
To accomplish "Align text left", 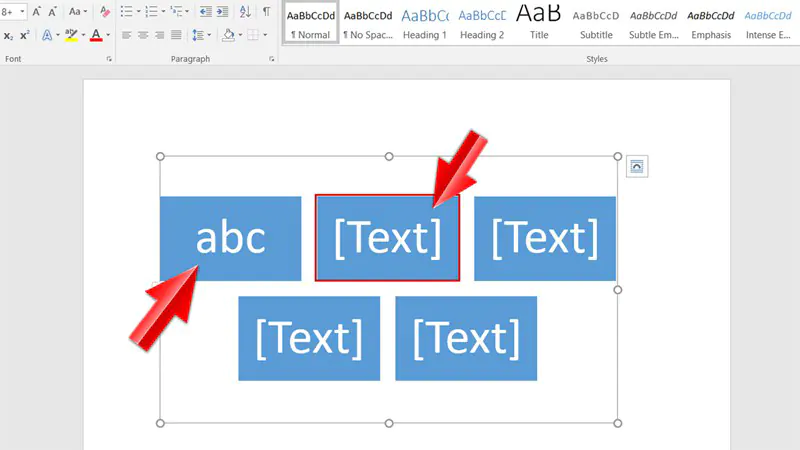I will pos(127,35).
